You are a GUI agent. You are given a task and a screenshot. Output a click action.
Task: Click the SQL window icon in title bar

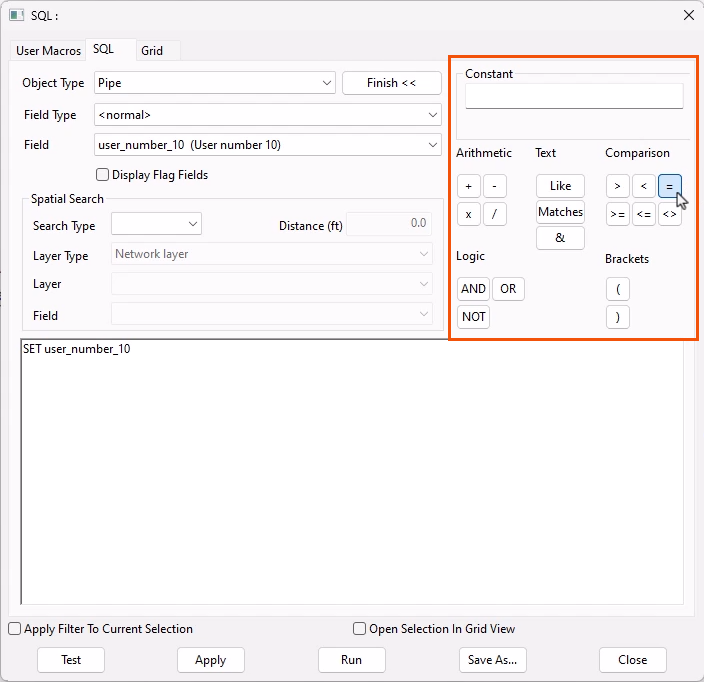pos(17,15)
